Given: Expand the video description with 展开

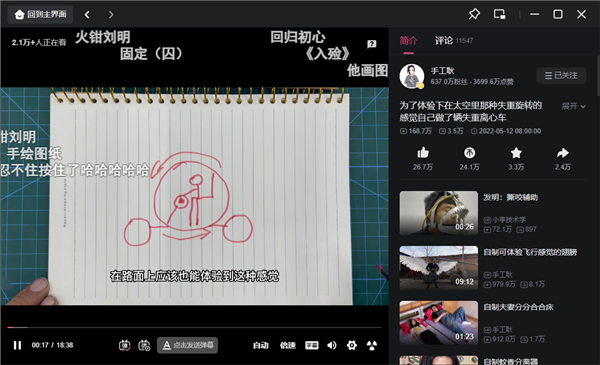Looking at the screenshot, I should coord(573,106).
